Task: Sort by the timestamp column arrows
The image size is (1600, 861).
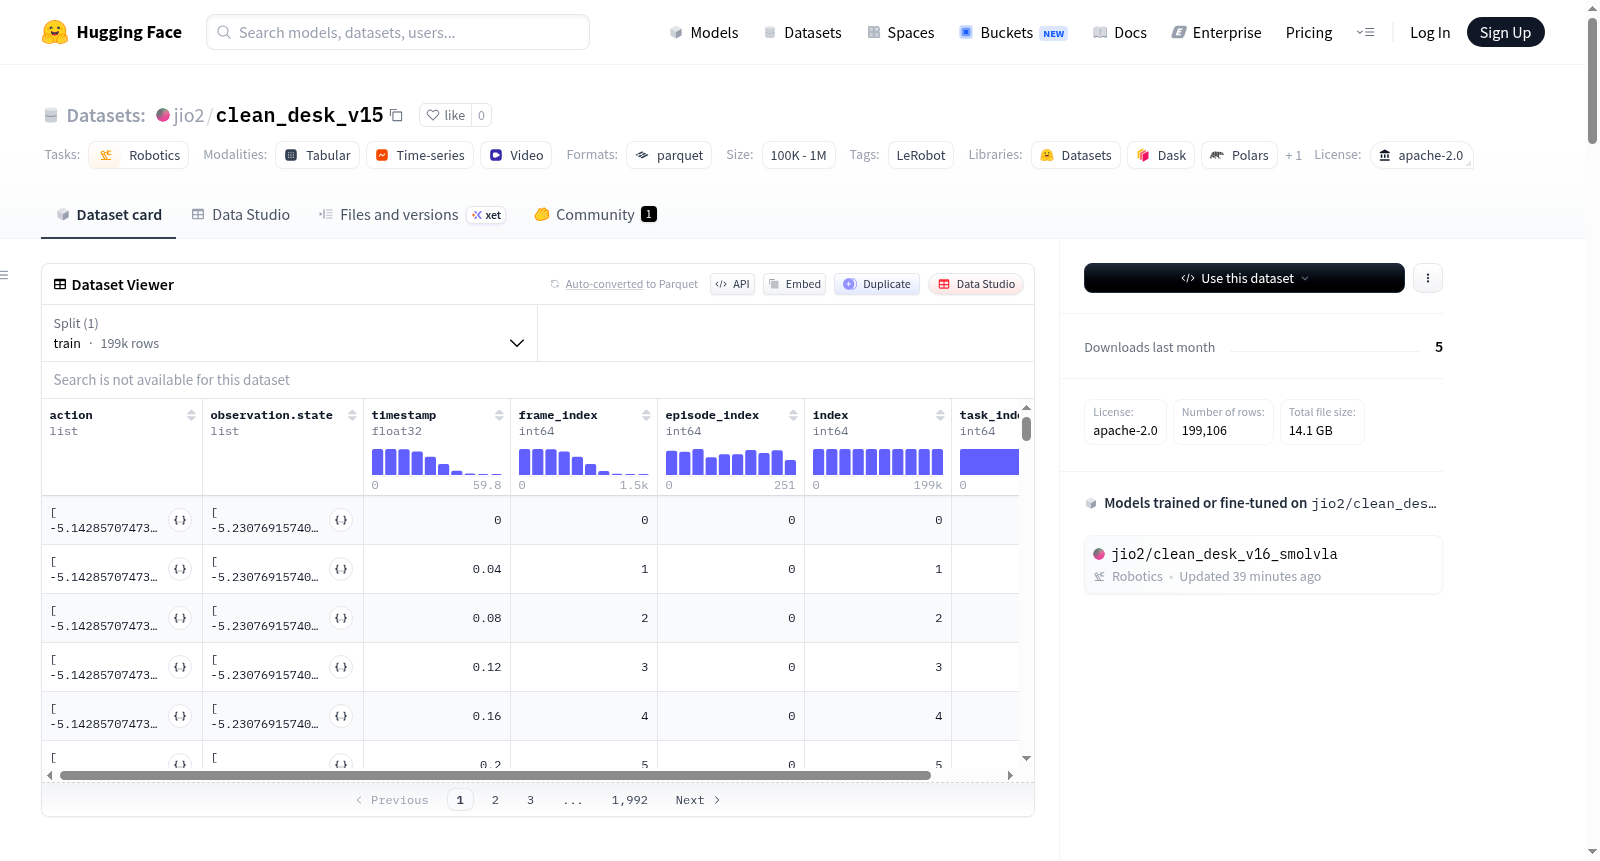Action: (499, 415)
